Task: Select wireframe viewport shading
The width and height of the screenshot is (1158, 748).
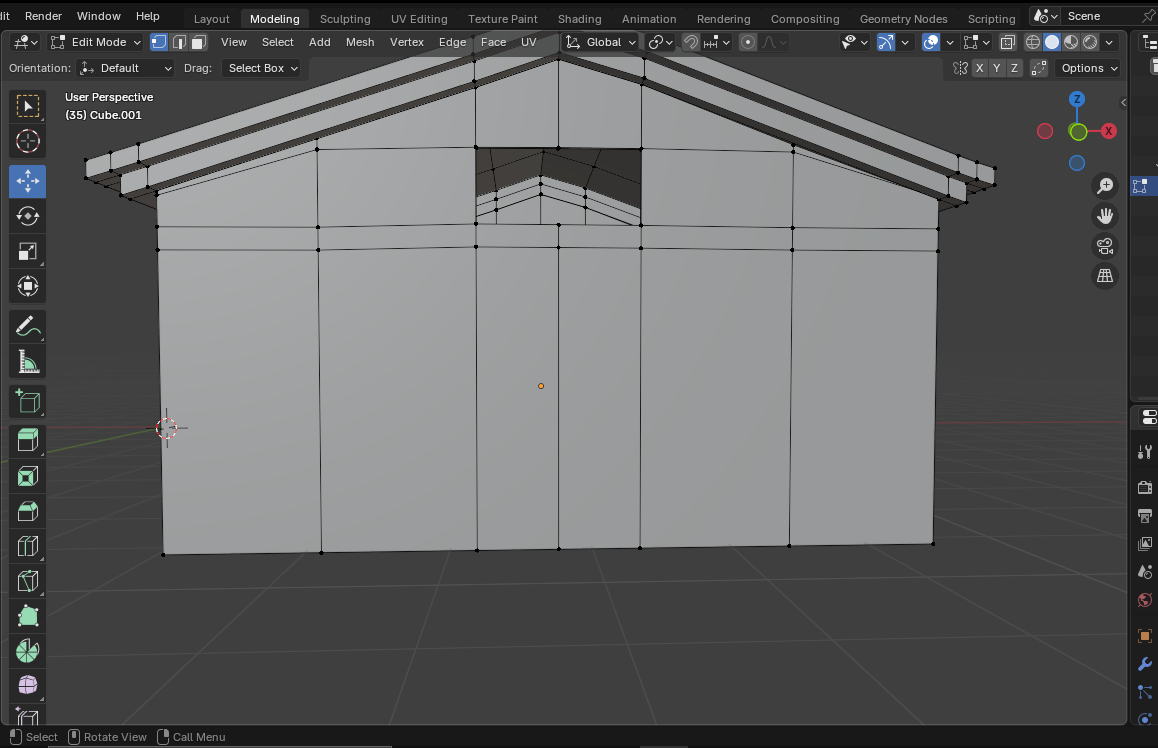Action: pos(1032,42)
